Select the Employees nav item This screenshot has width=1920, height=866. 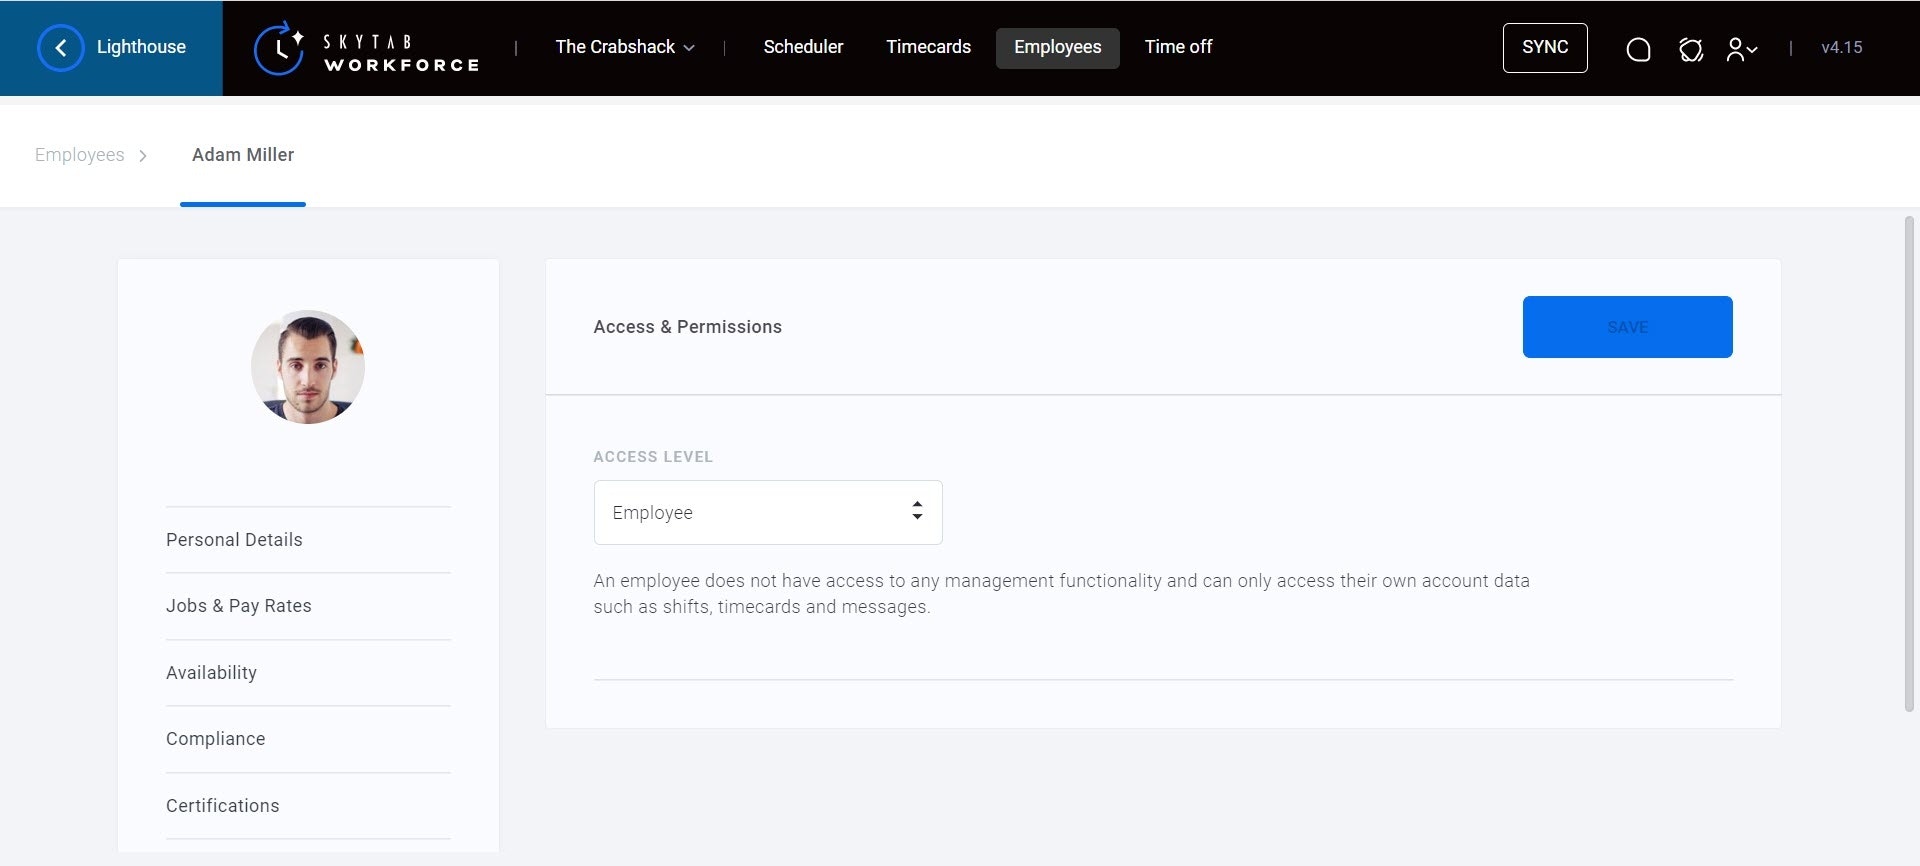point(1057,47)
